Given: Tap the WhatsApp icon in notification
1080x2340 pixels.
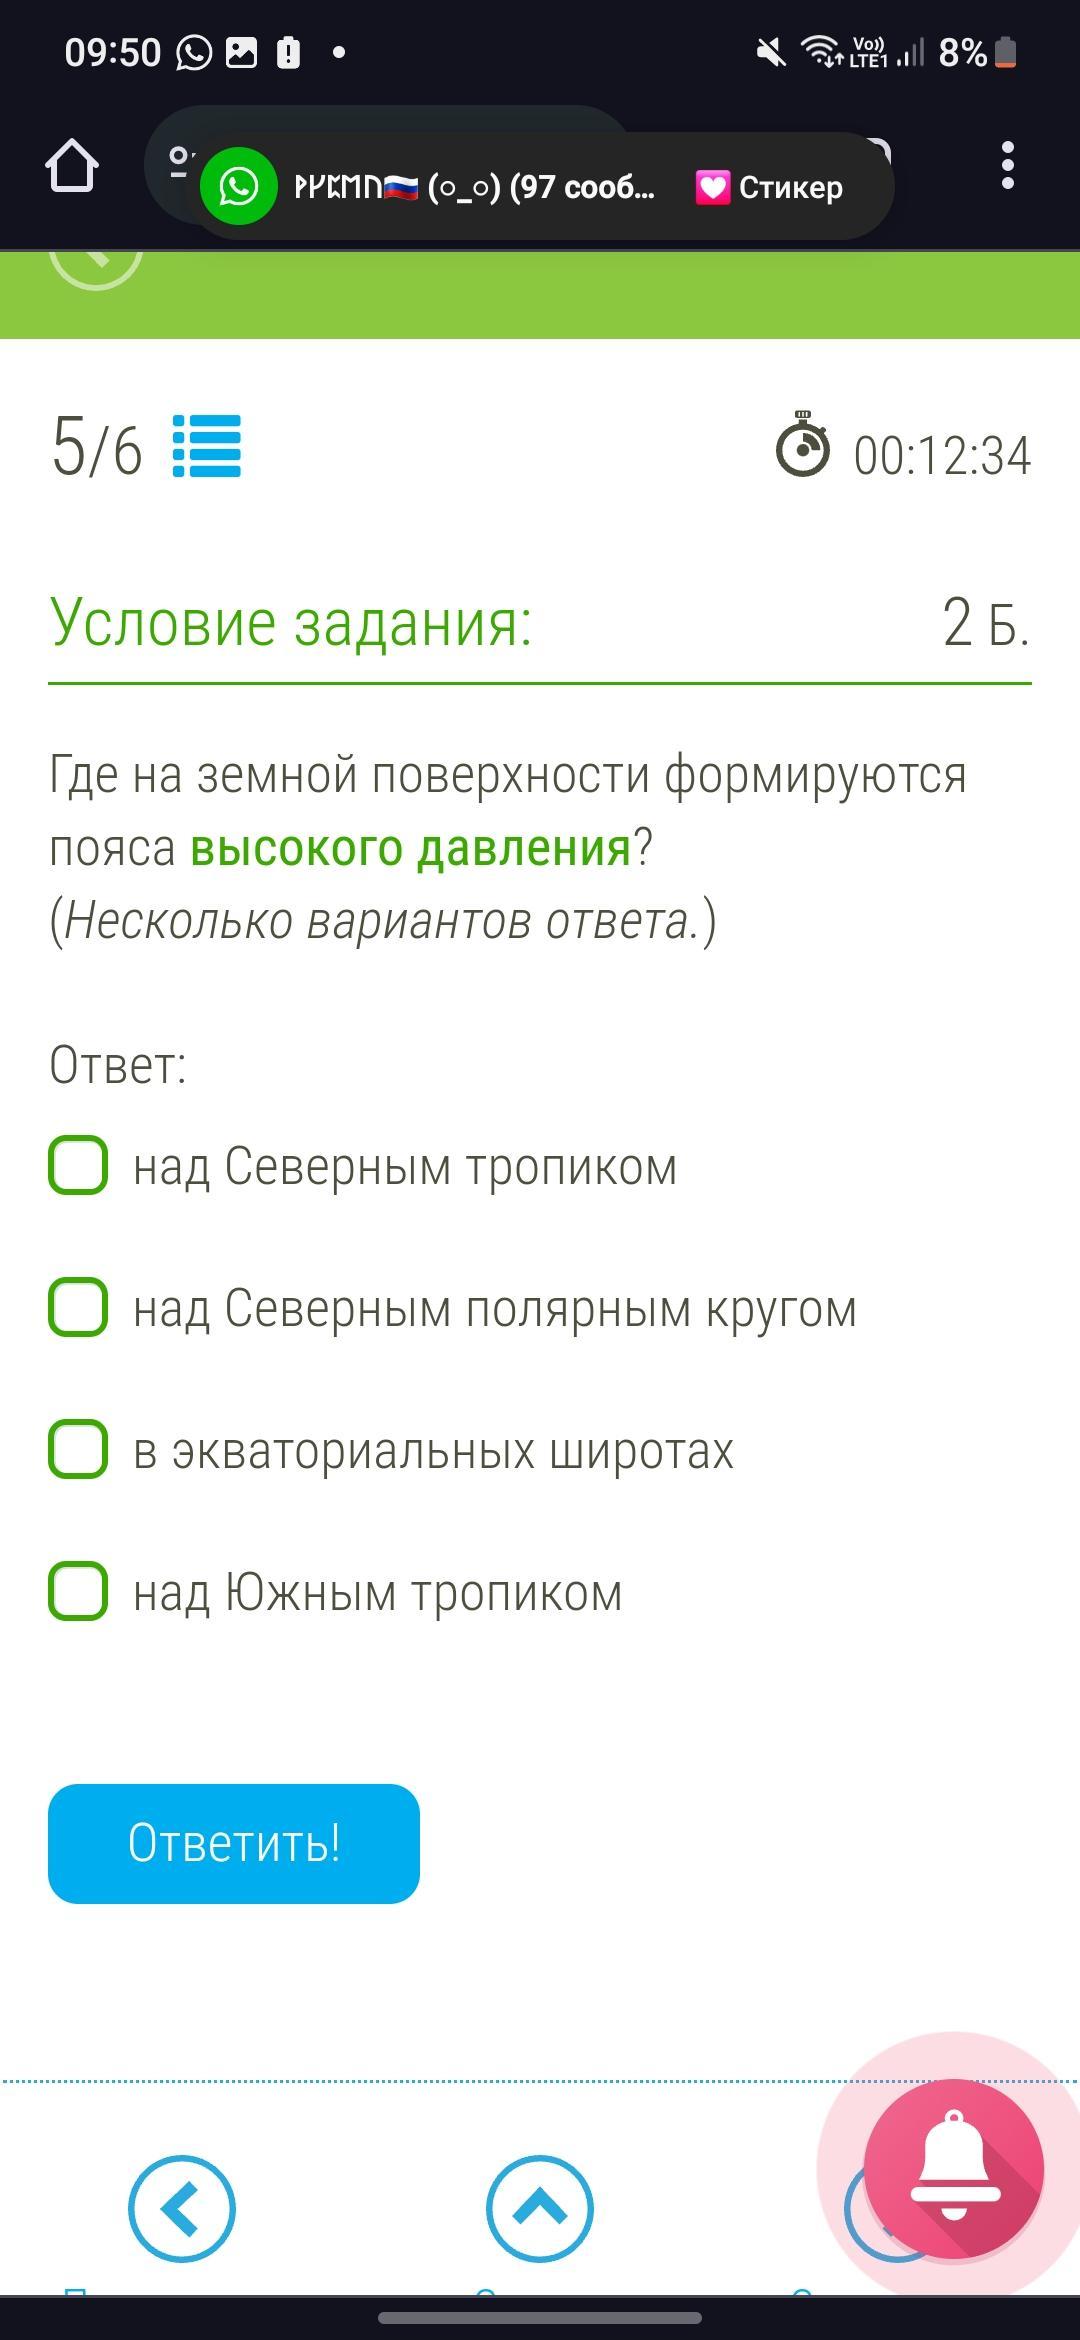Looking at the screenshot, I should click(239, 186).
